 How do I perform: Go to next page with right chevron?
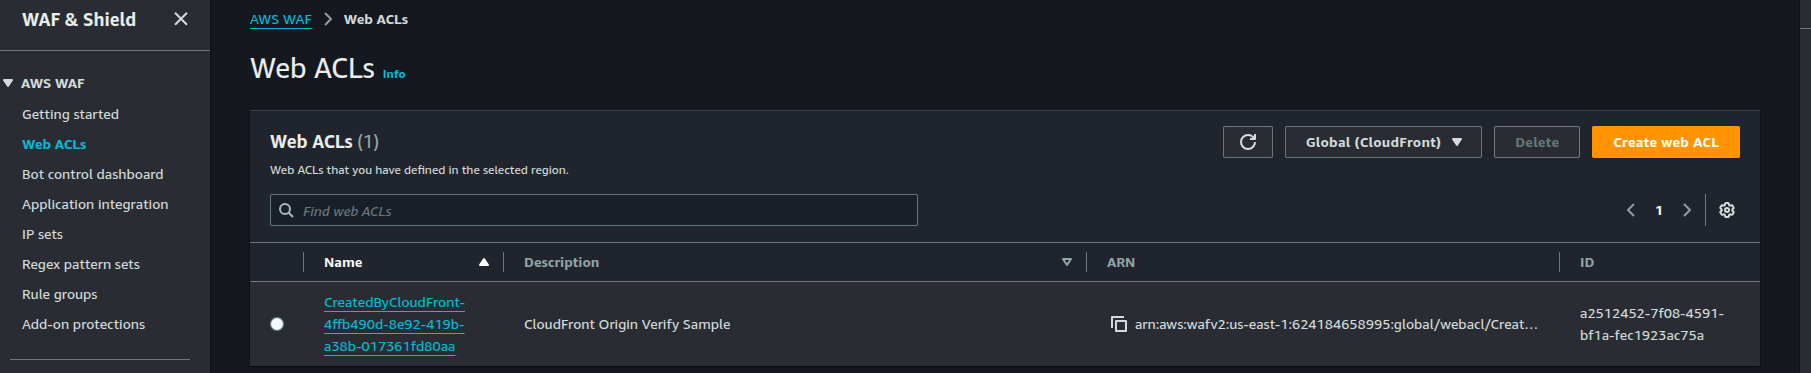pos(1687,210)
